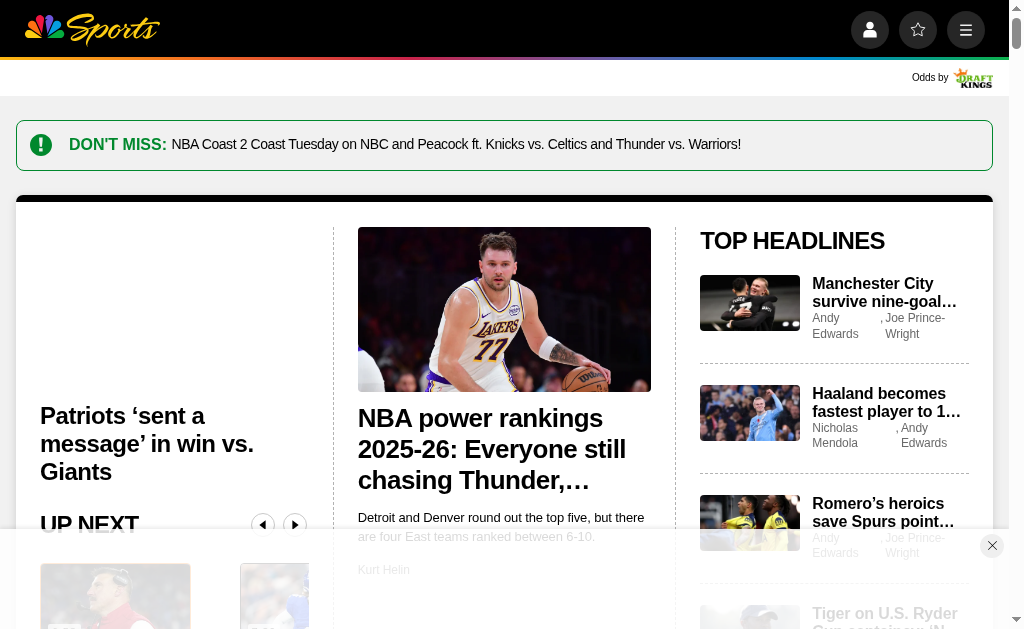Open favorites with the star icon
Viewport: 1024px width, 629px height.
tap(917, 30)
